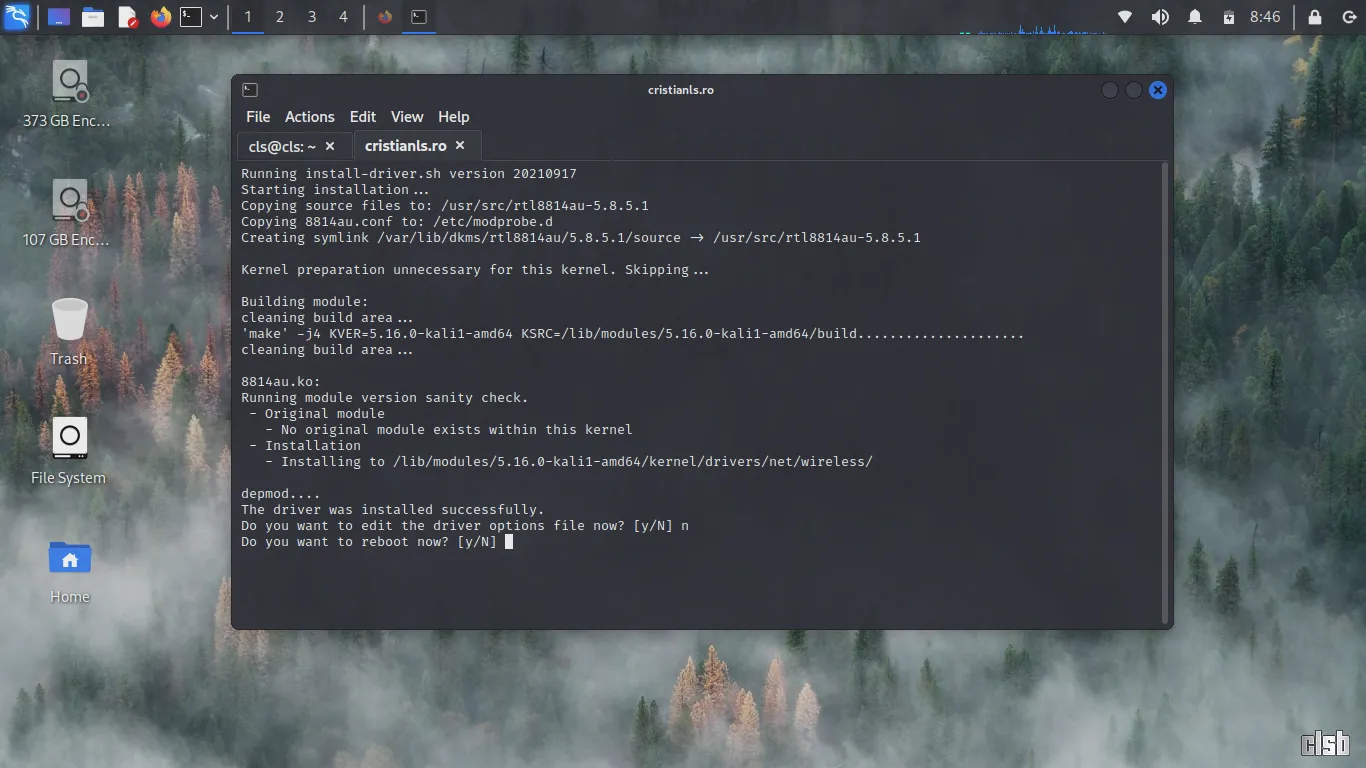Click the 'Creating symlink' line
The height and width of the screenshot is (768, 1366).
[581, 238]
